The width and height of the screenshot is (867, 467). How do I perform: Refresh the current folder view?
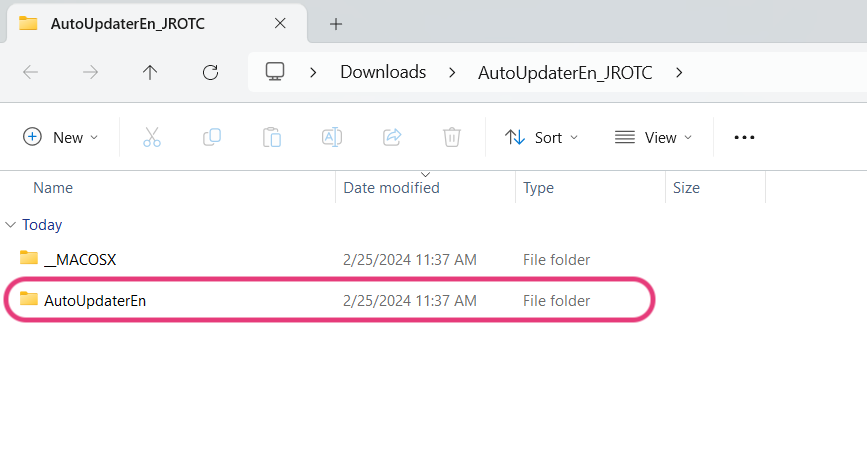[210, 72]
